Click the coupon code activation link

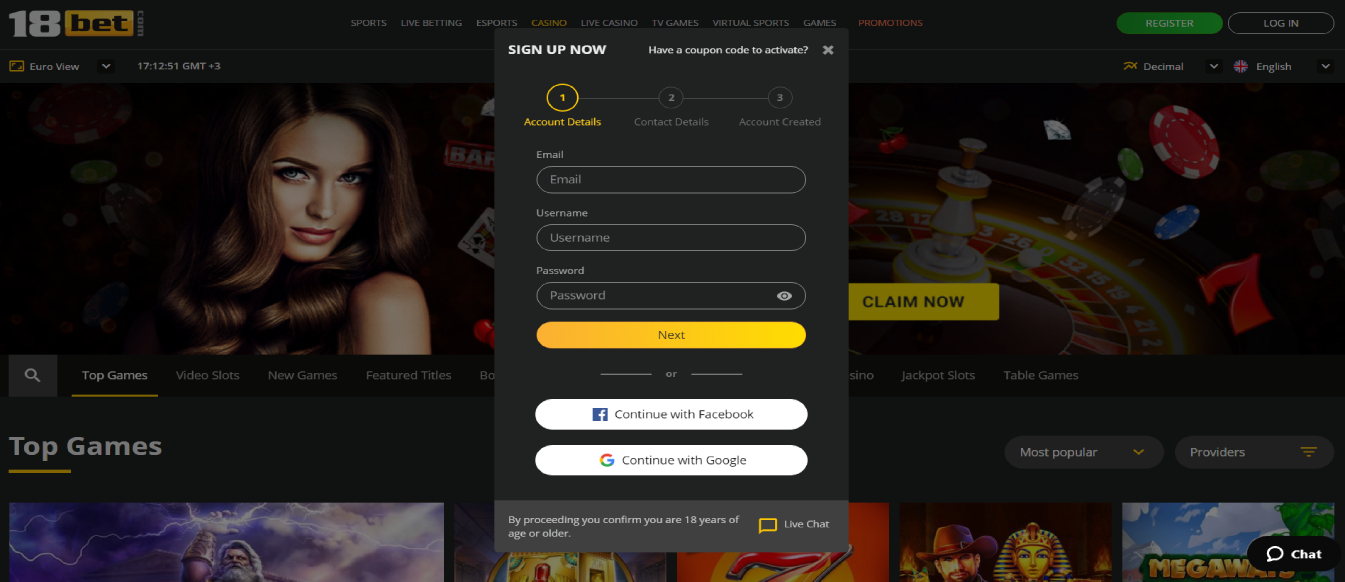[x=728, y=50]
